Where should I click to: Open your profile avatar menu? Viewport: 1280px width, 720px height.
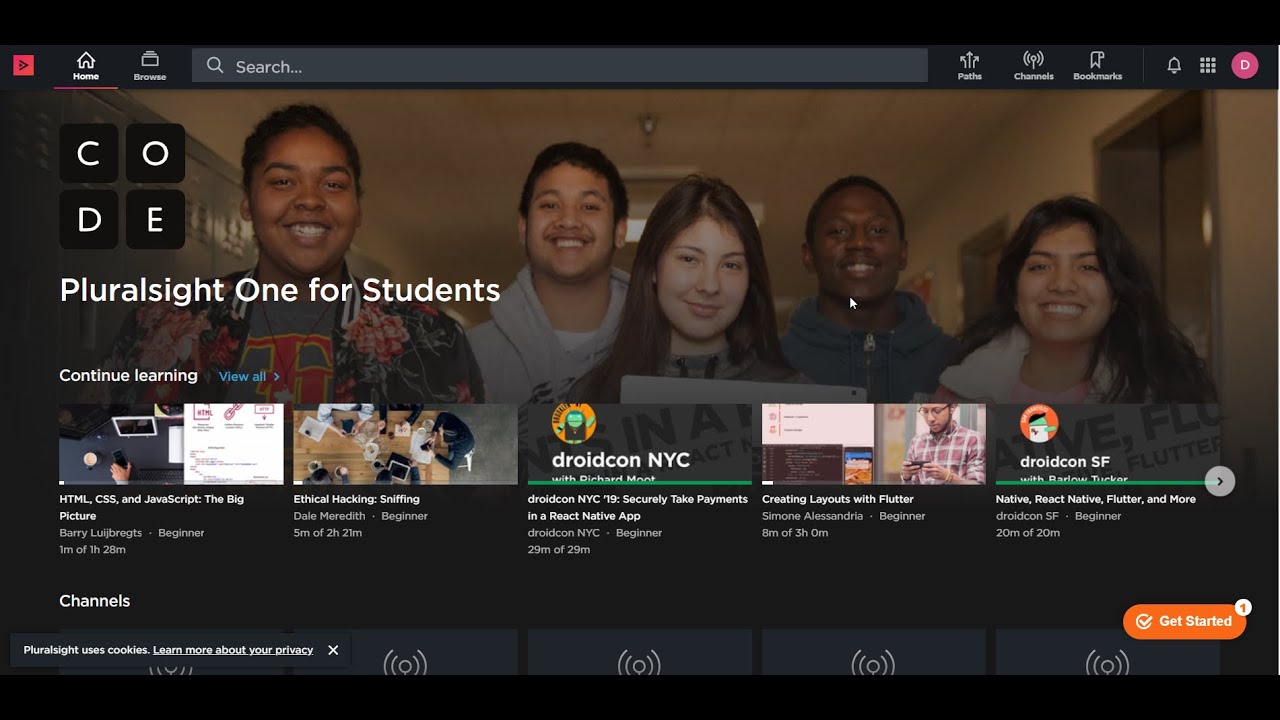1244,64
